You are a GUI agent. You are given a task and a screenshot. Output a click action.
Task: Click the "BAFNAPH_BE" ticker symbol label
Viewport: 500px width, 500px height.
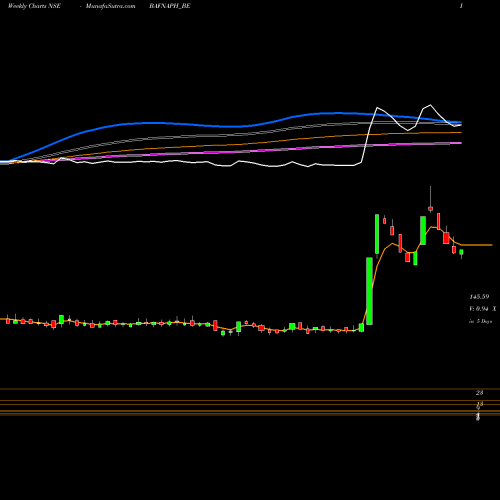click(x=170, y=6)
